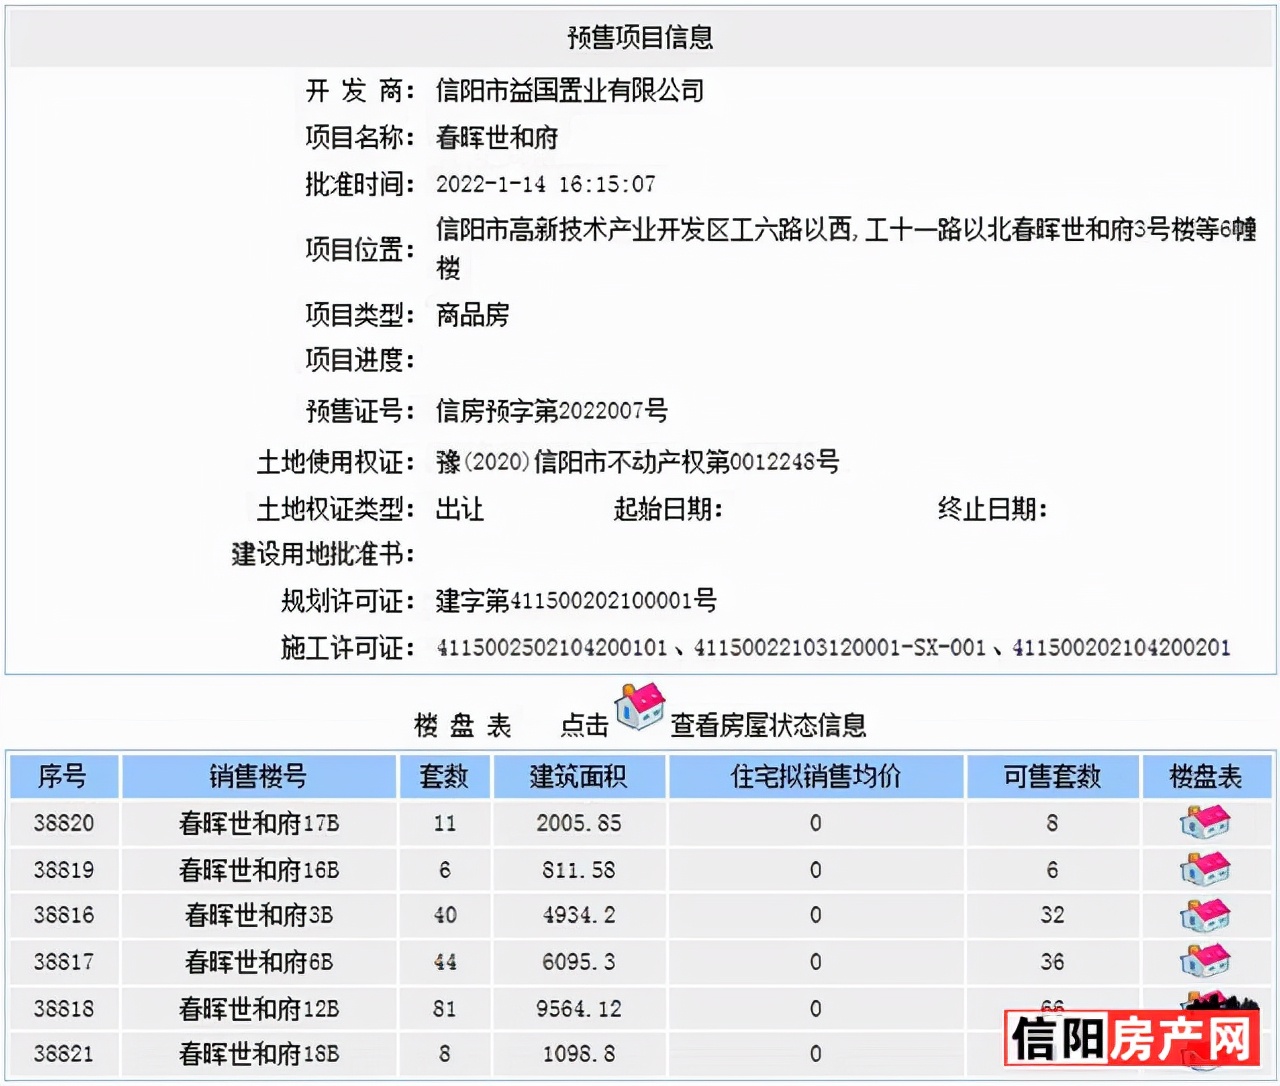The height and width of the screenshot is (1086, 1280).
Task: Select building name 春晖世和府3B
Action: coord(259,915)
